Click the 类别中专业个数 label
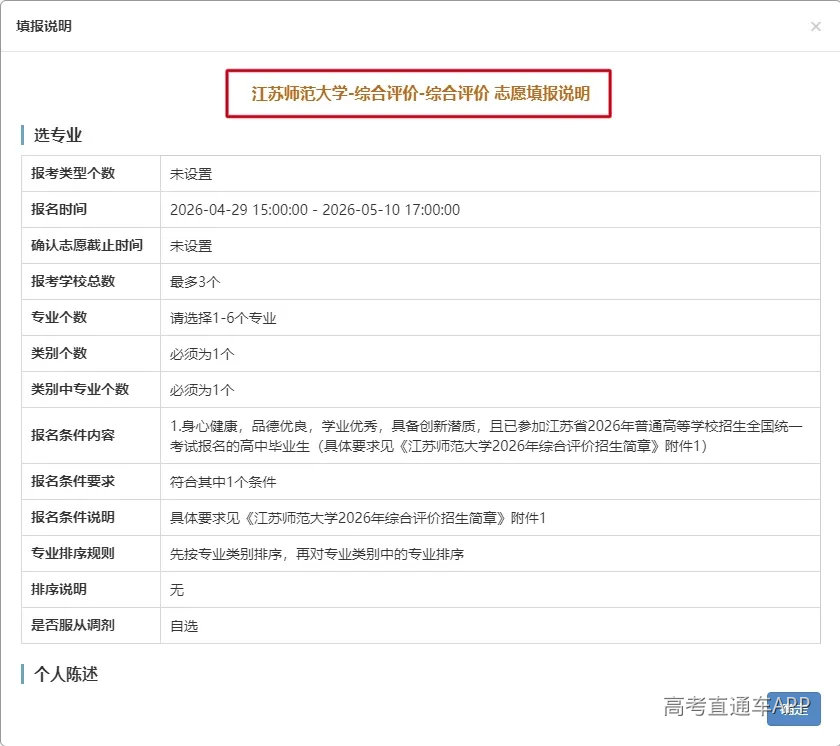 pyautogui.click(x=80, y=389)
